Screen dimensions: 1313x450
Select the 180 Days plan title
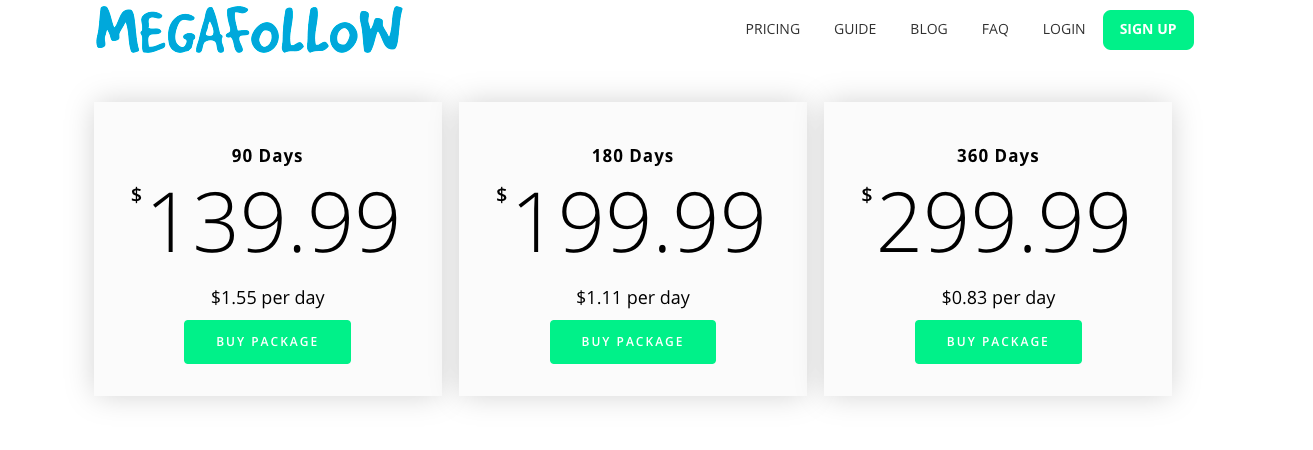(x=632, y=156)
